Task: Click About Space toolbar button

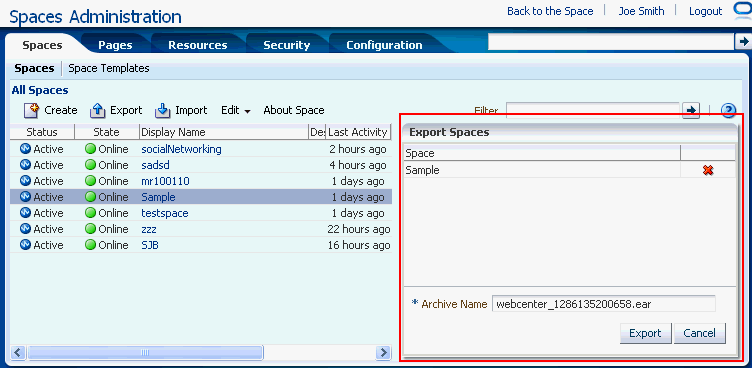Action: point(294,110)
